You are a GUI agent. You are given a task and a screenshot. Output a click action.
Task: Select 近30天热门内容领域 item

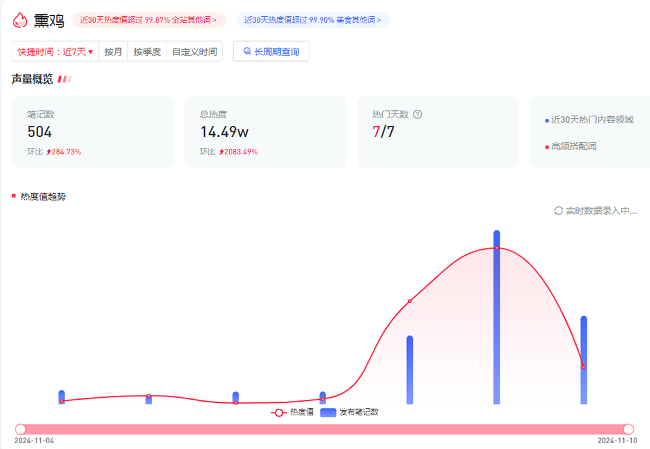[x=589, y=120]
